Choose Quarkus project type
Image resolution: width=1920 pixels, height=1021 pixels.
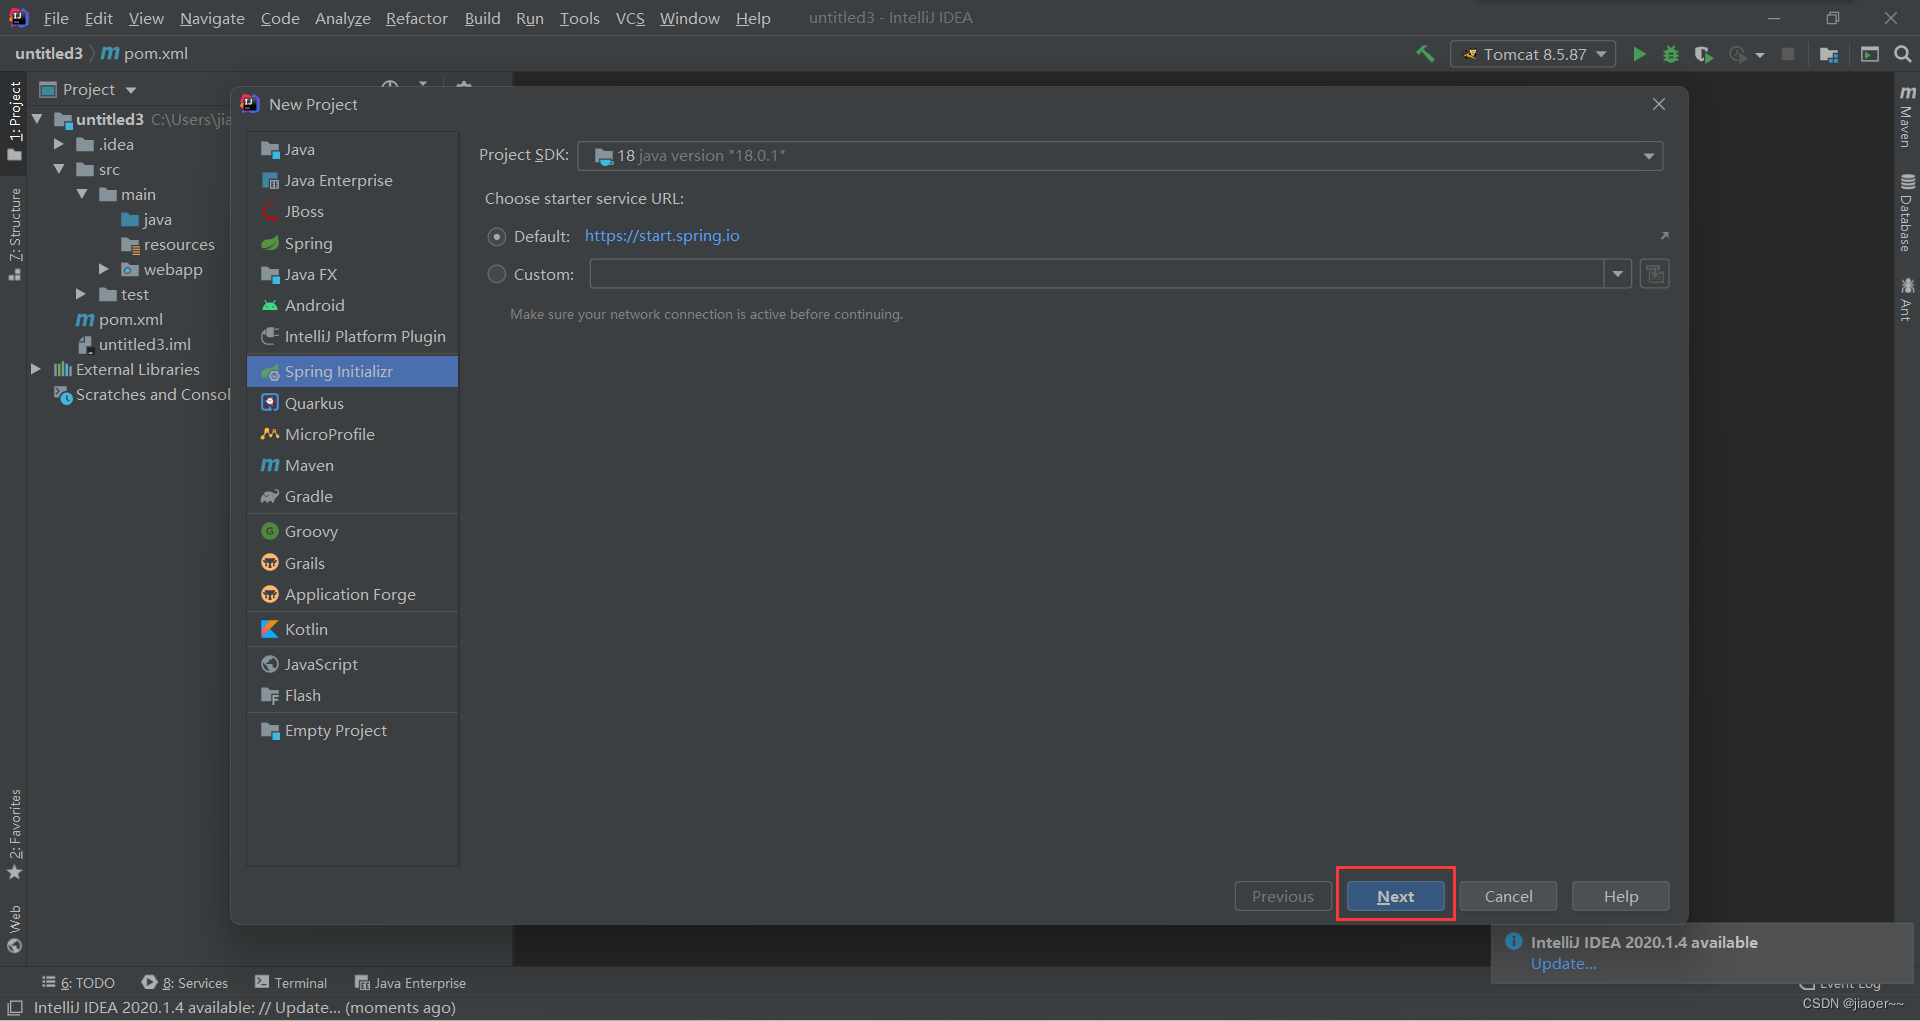click(x=352, y=403)
